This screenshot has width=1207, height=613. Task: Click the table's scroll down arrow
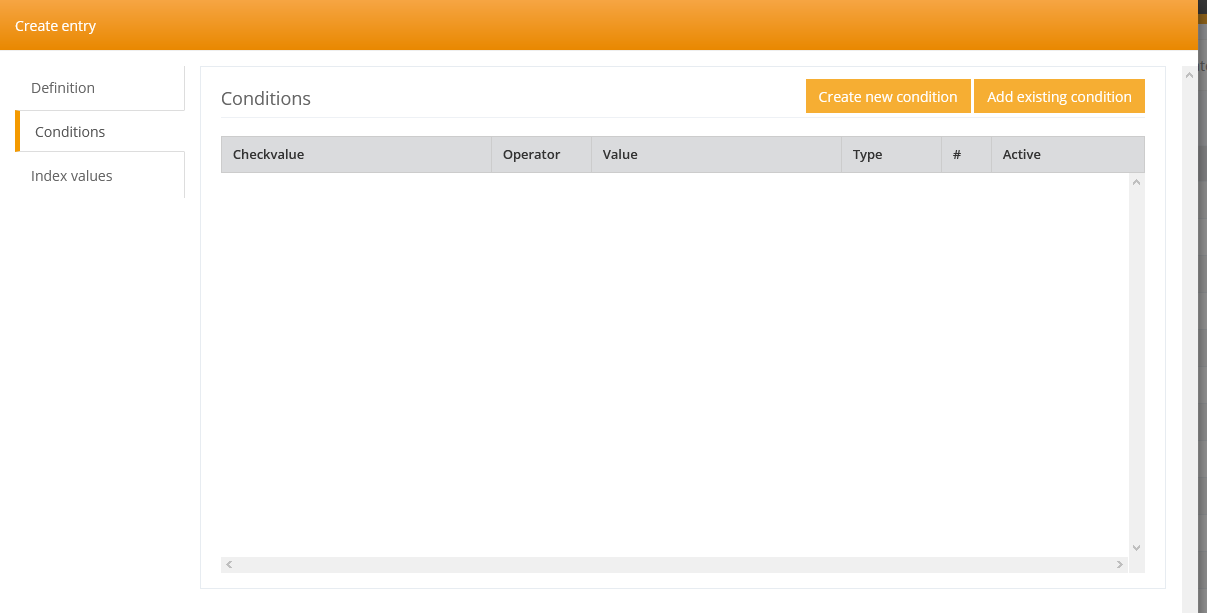click(x=1136, y=547)
